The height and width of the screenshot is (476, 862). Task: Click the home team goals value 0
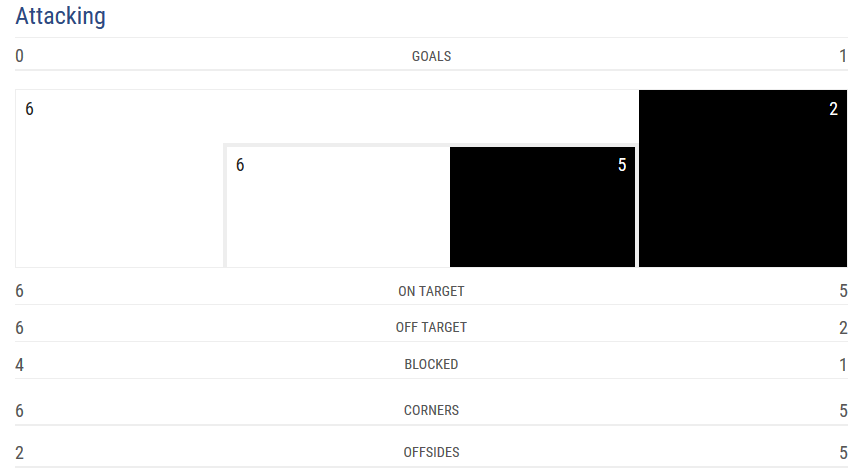(19, 56)
